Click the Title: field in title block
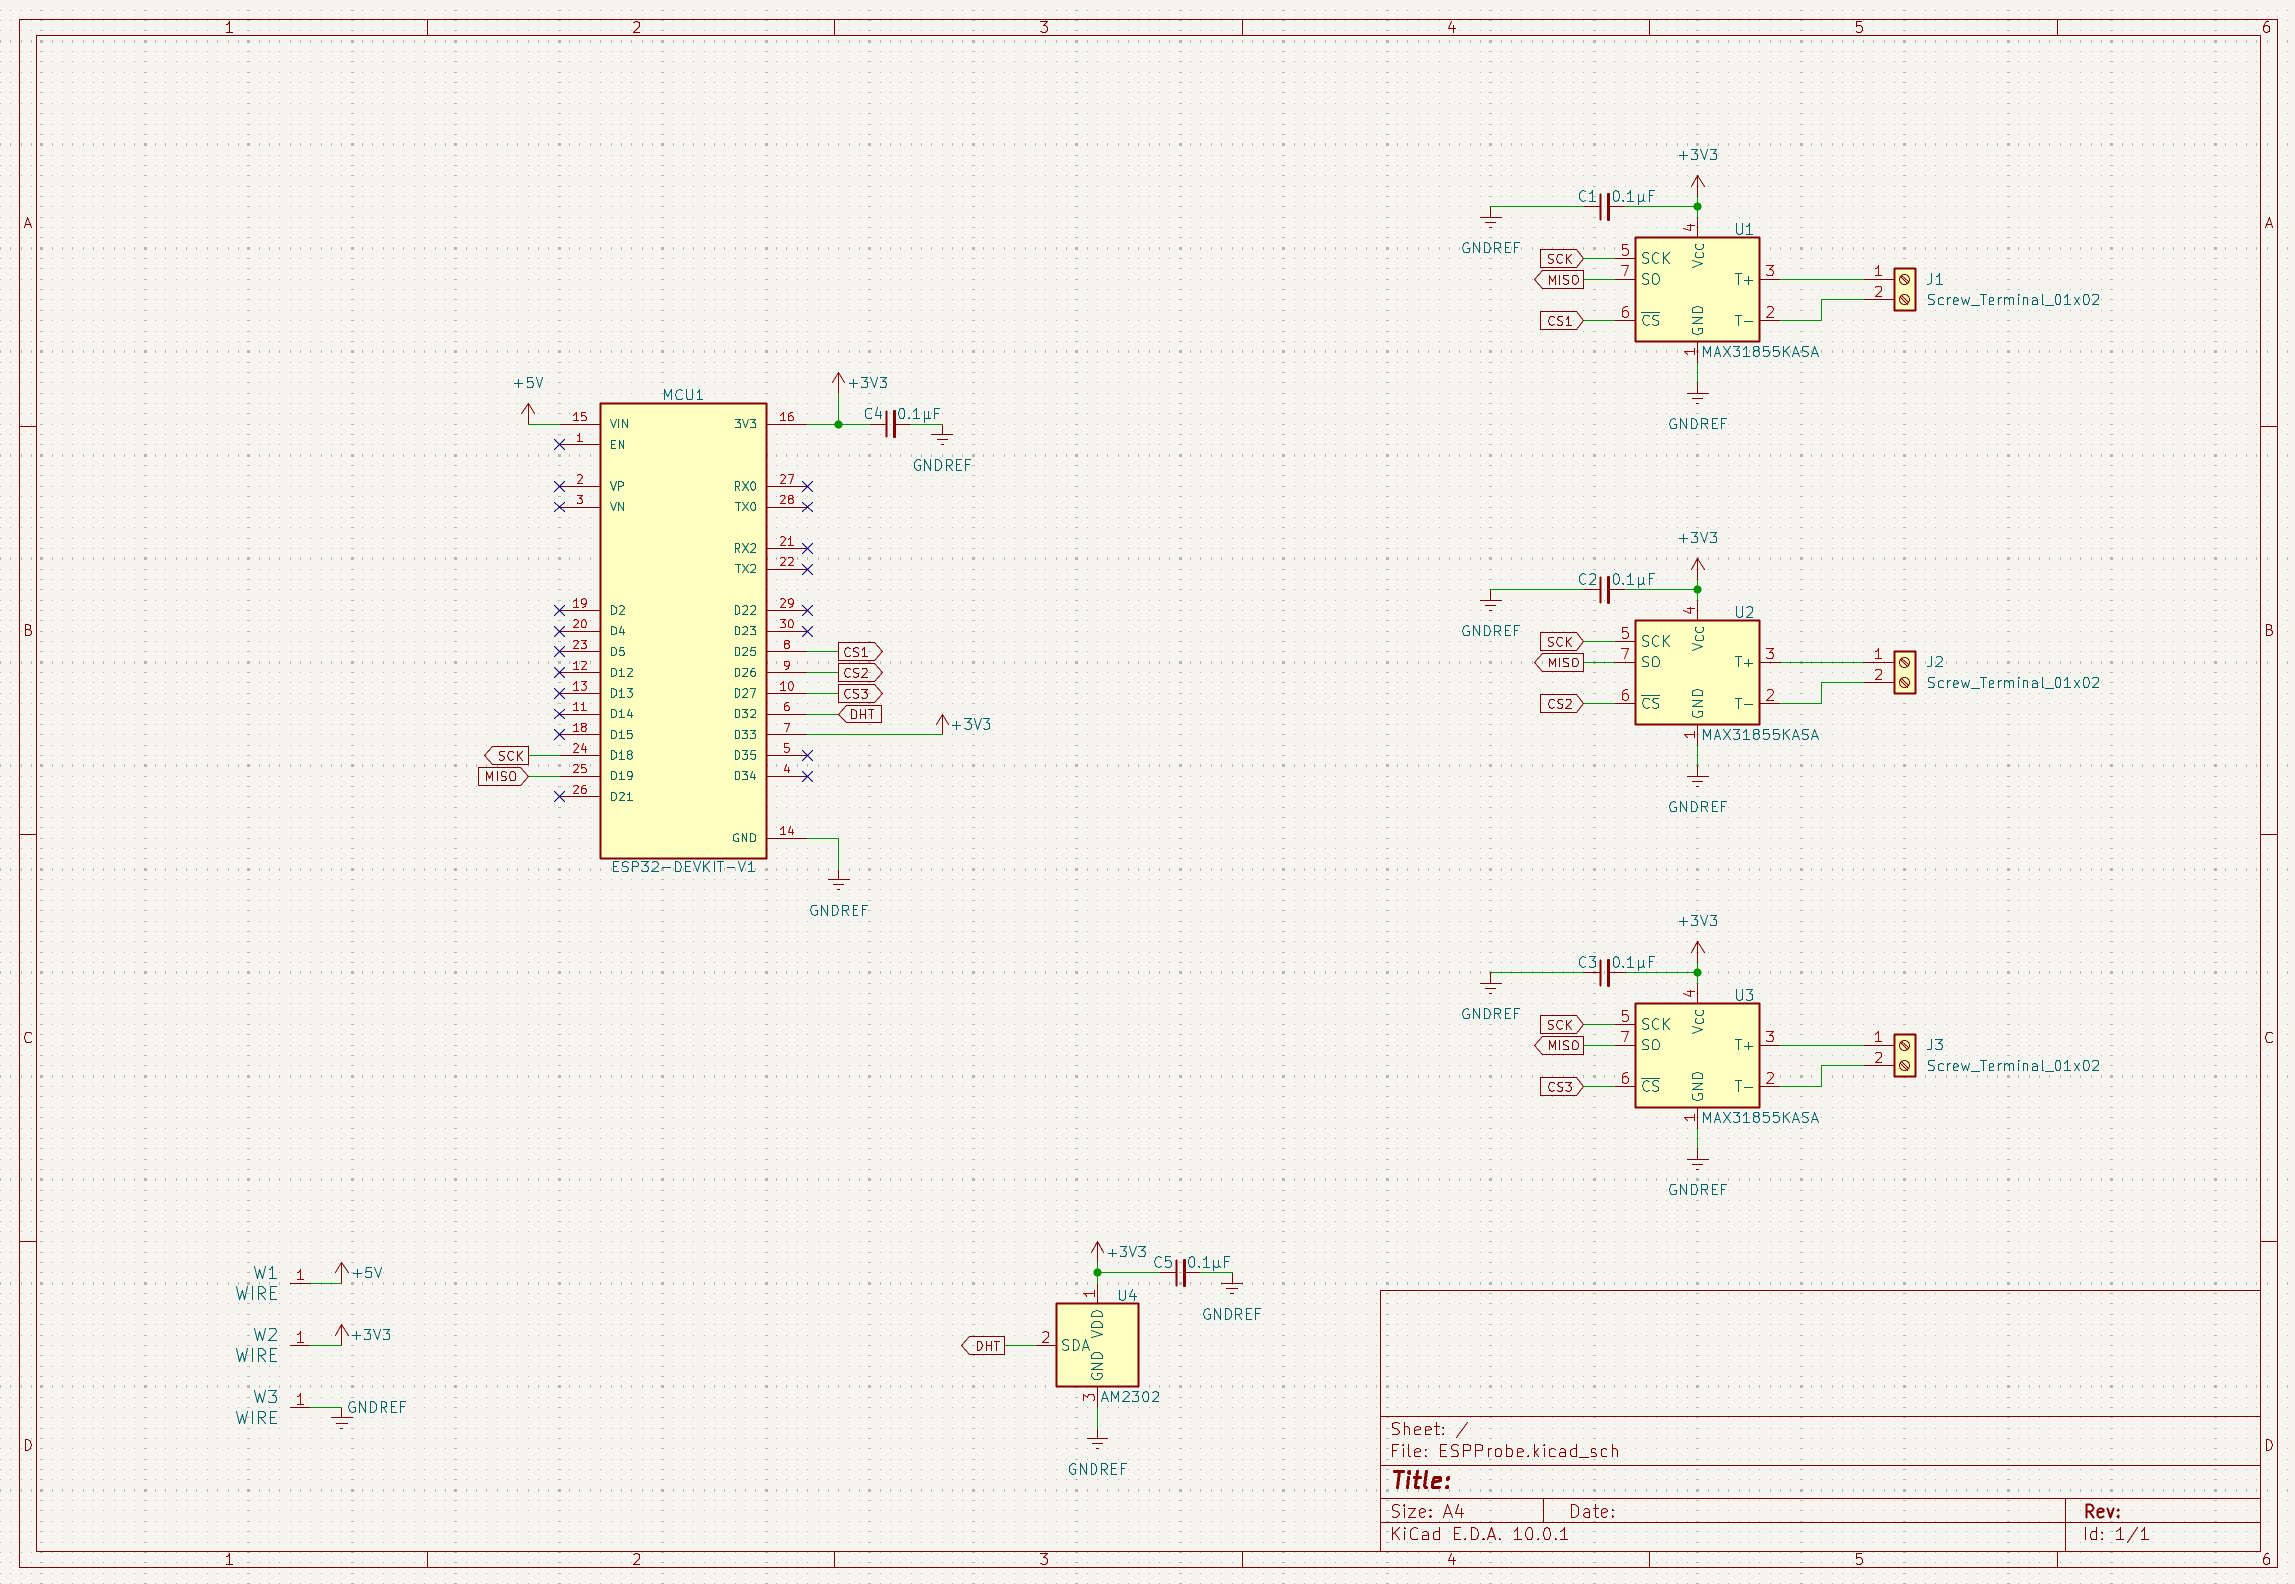The image size is (2295, 1584). click(1421, 1480)
